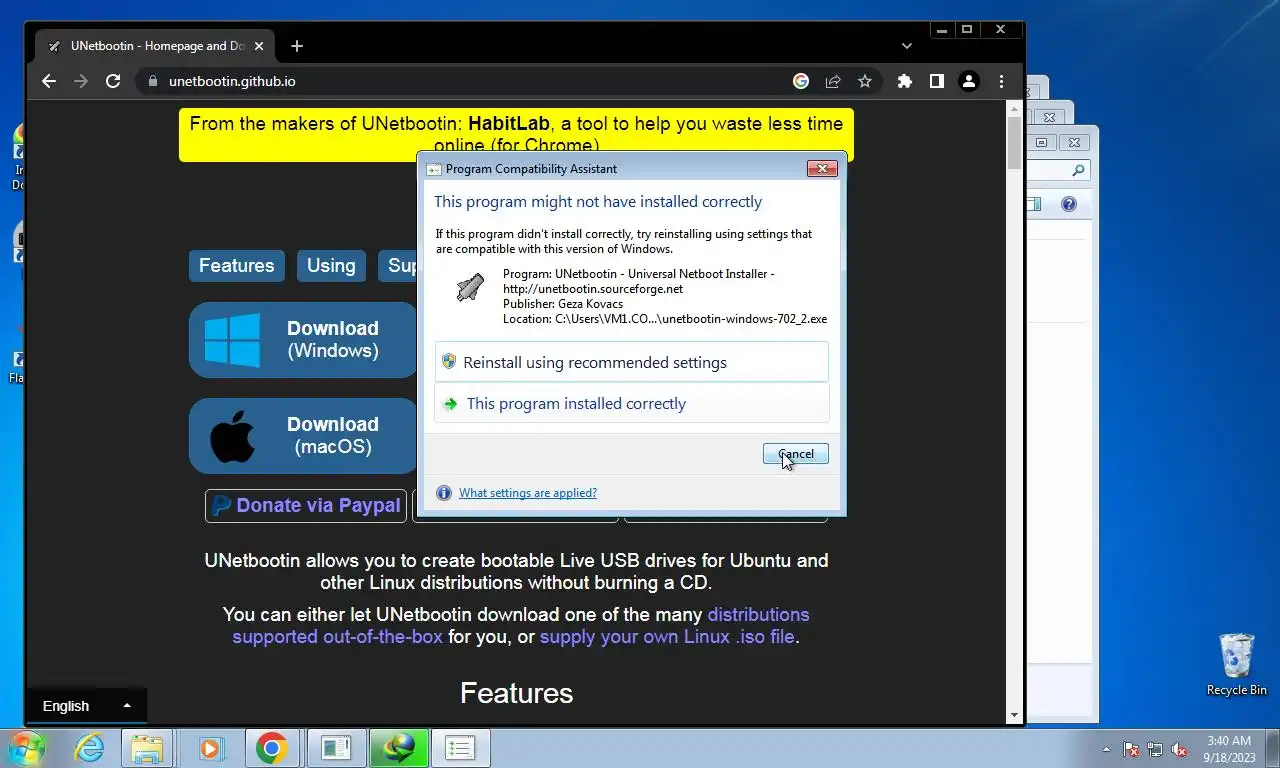Choose Reinstall using recommended settings
This screenshot has width=1280, height=768.
click(632, 362)
